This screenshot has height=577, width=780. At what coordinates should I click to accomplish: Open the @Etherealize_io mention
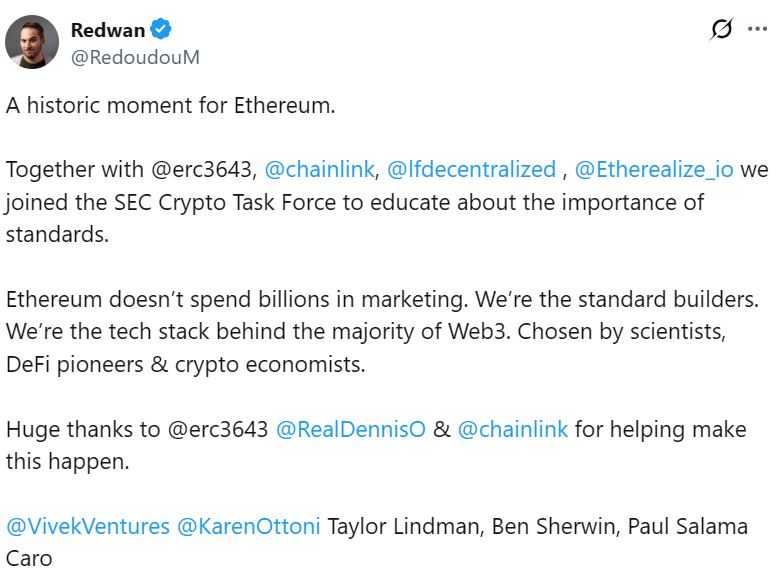[654, 169]
